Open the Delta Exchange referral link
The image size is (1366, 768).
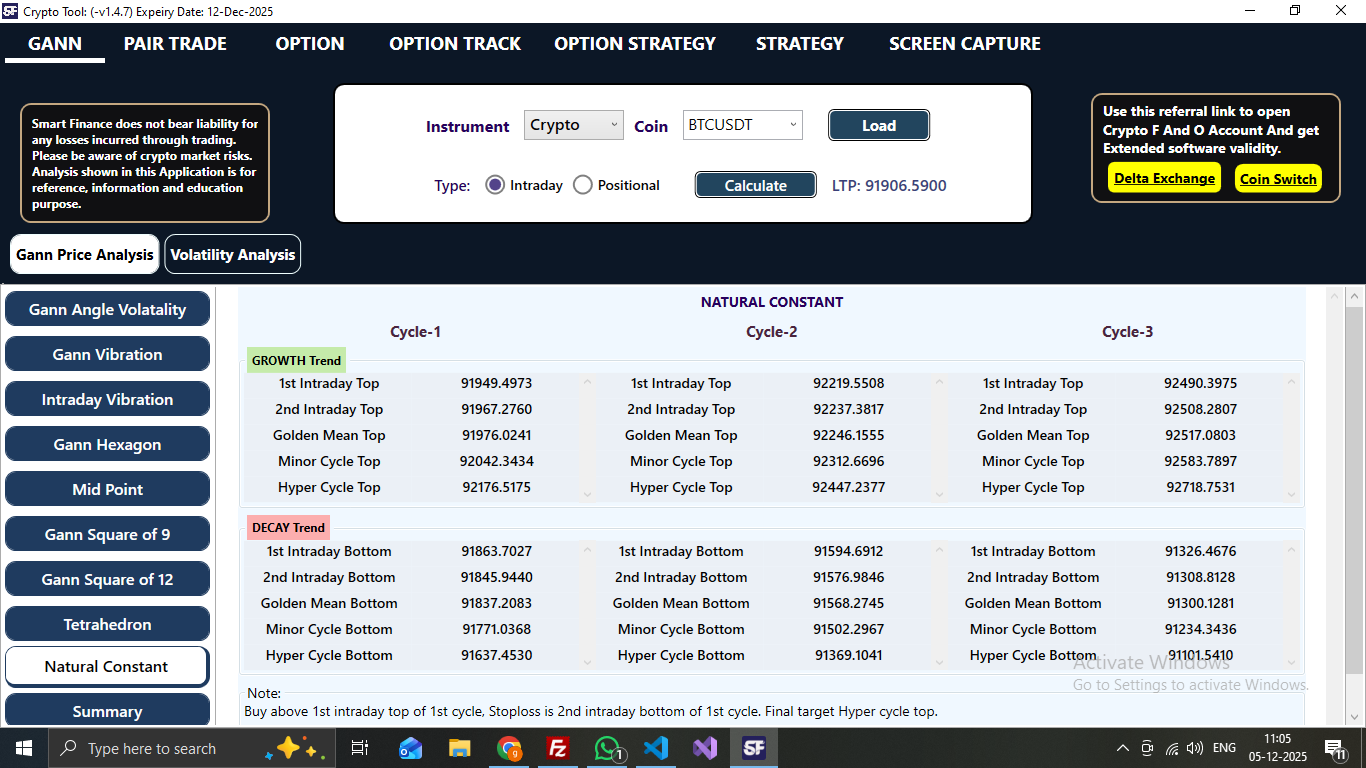pos(1164,178)
